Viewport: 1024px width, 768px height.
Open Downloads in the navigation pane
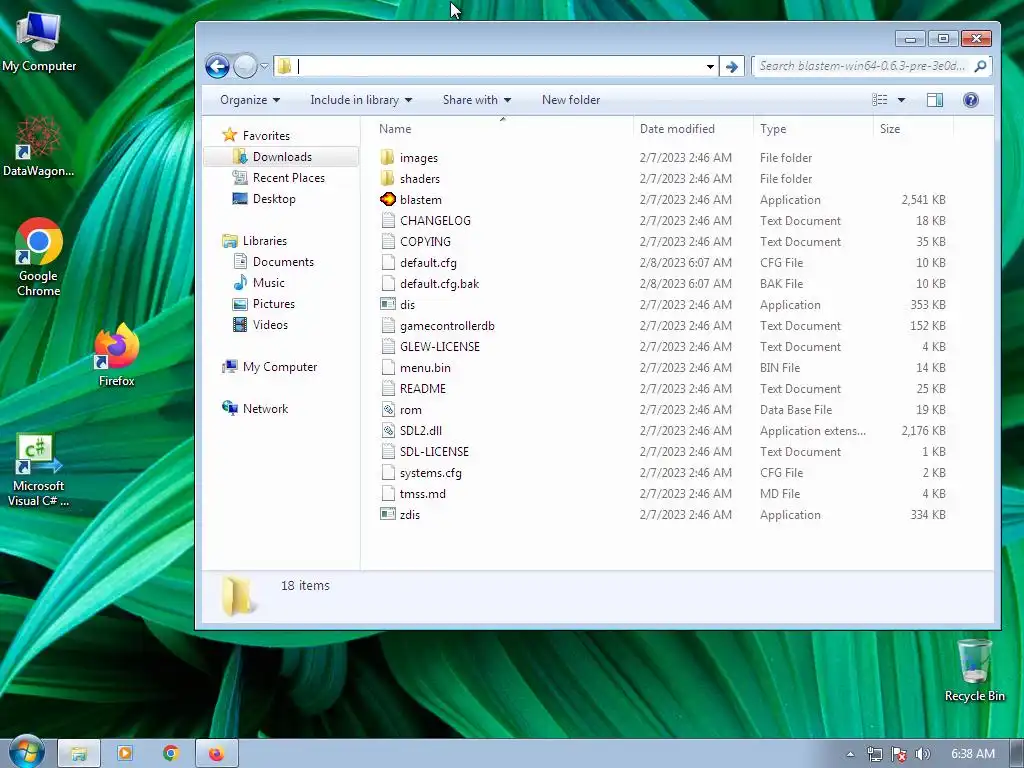click(281, 157)
